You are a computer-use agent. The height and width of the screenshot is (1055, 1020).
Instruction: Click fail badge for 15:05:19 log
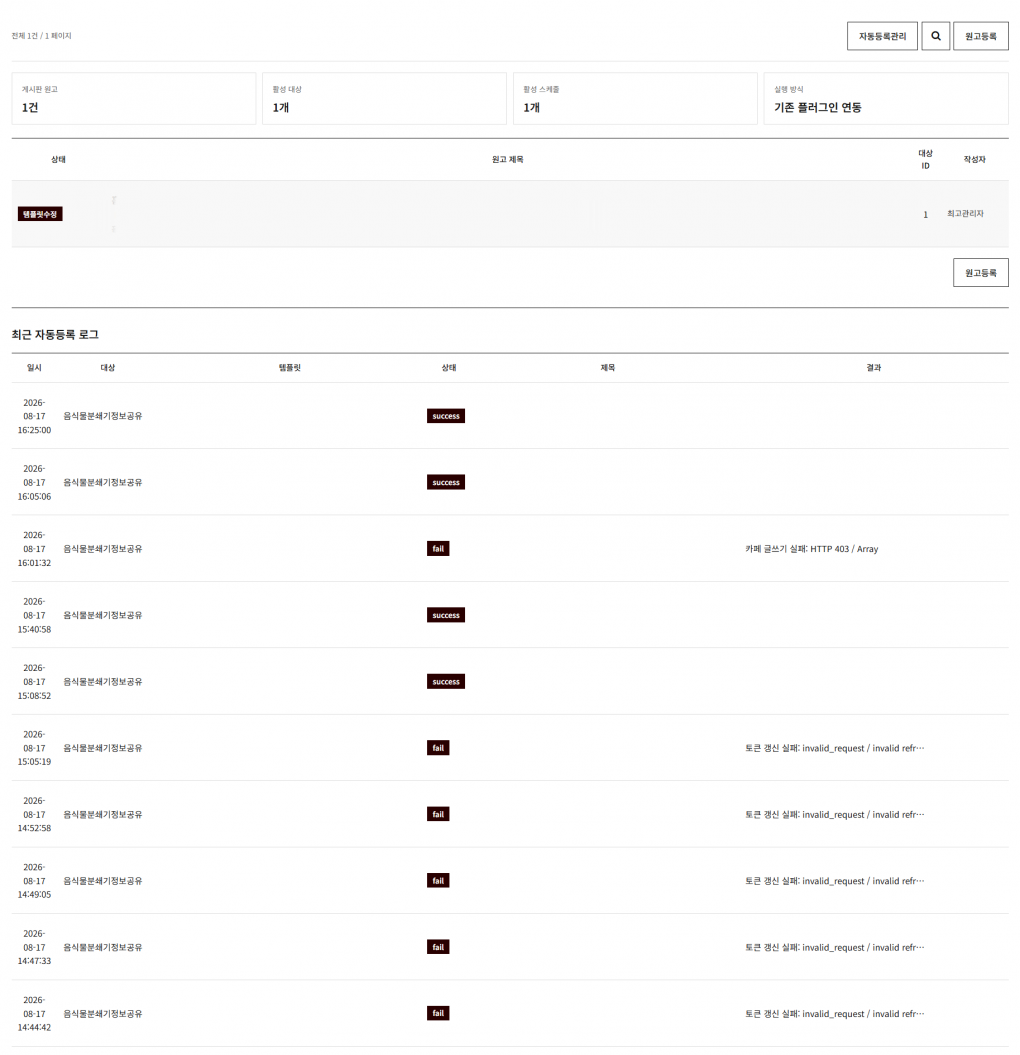click(x=438, y=748)
